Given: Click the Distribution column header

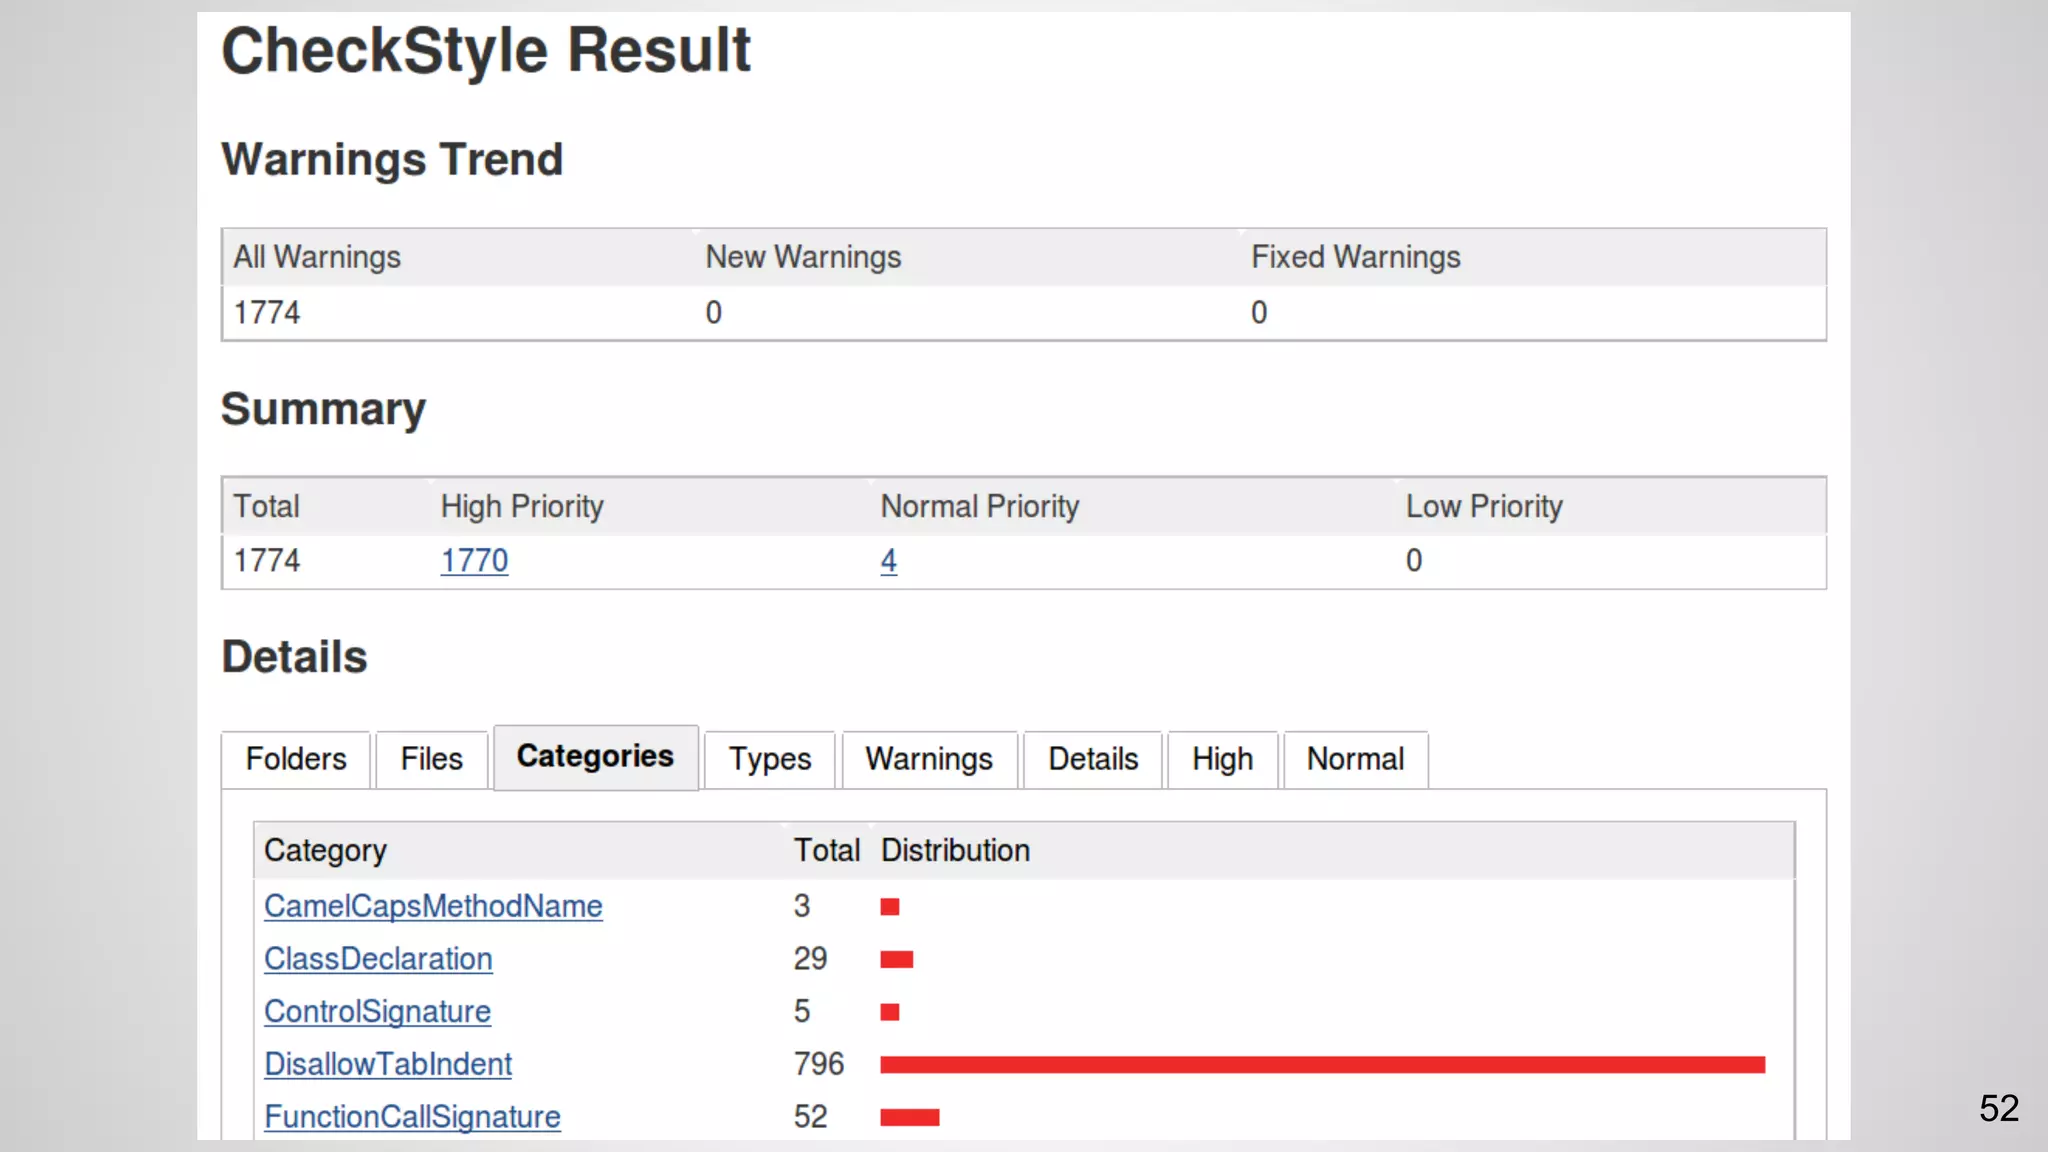Looking at the screenshot, I should (955, 851).
